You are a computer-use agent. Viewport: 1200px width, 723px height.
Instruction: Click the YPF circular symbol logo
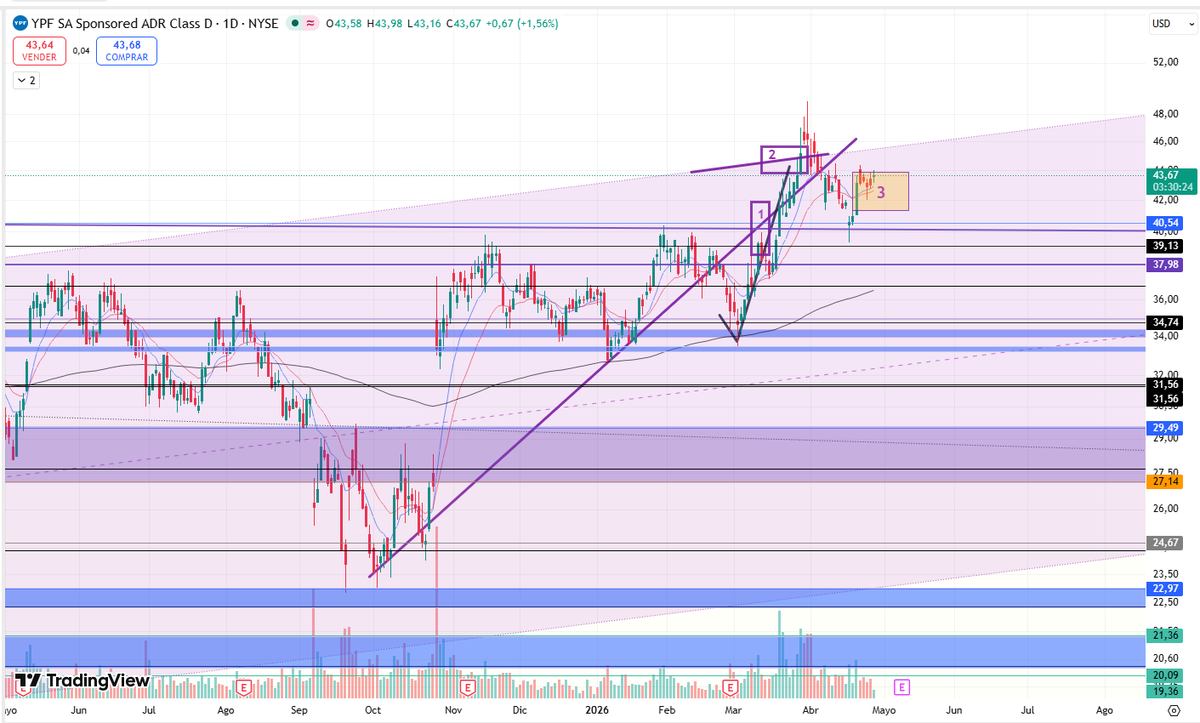pos(20,22)
